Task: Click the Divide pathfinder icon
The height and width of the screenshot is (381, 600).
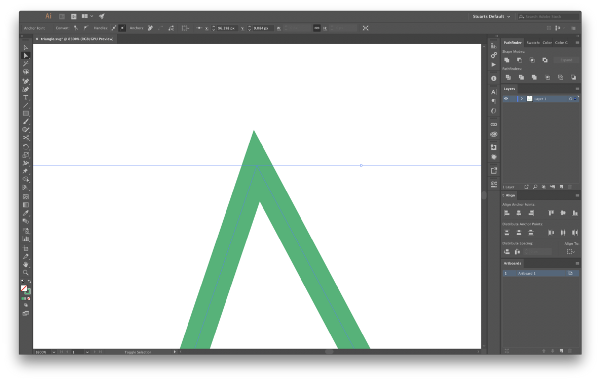Action: point(508,77)
